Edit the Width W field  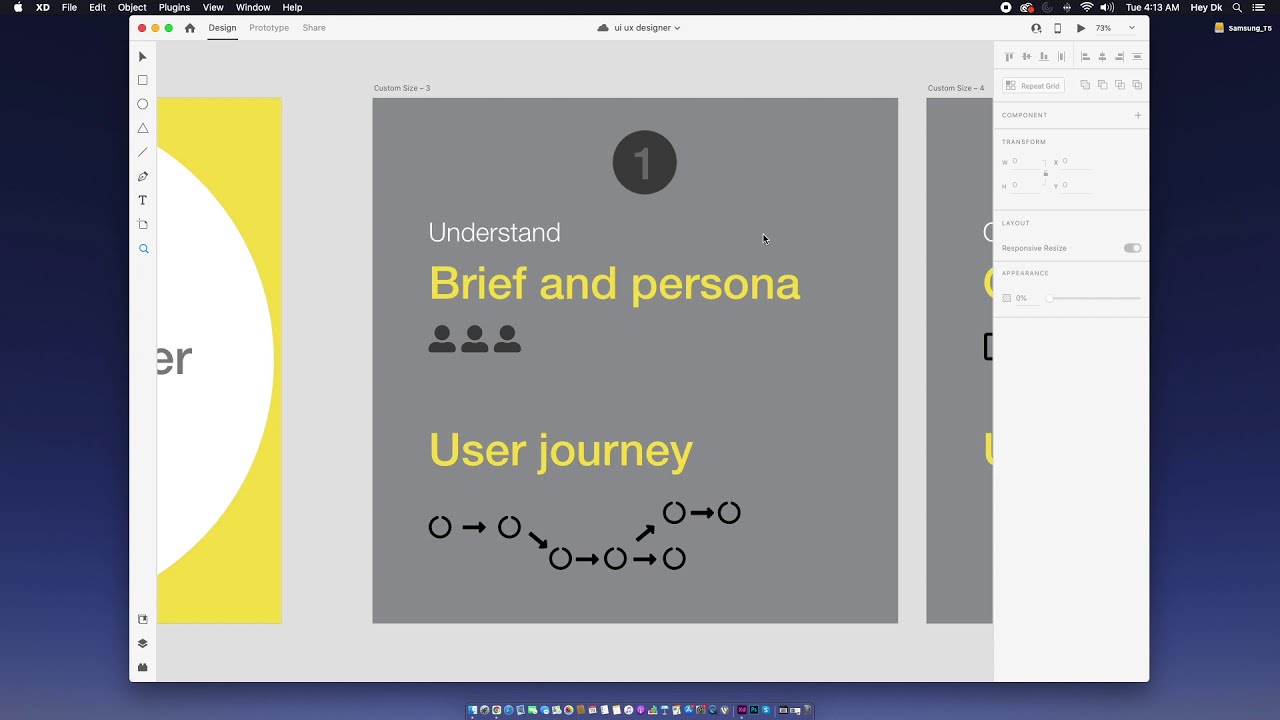(1025, 161)
